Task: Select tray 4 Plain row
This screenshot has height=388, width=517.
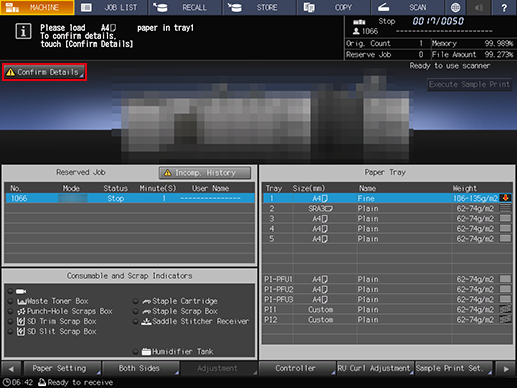Action: (x=388, y=229)
